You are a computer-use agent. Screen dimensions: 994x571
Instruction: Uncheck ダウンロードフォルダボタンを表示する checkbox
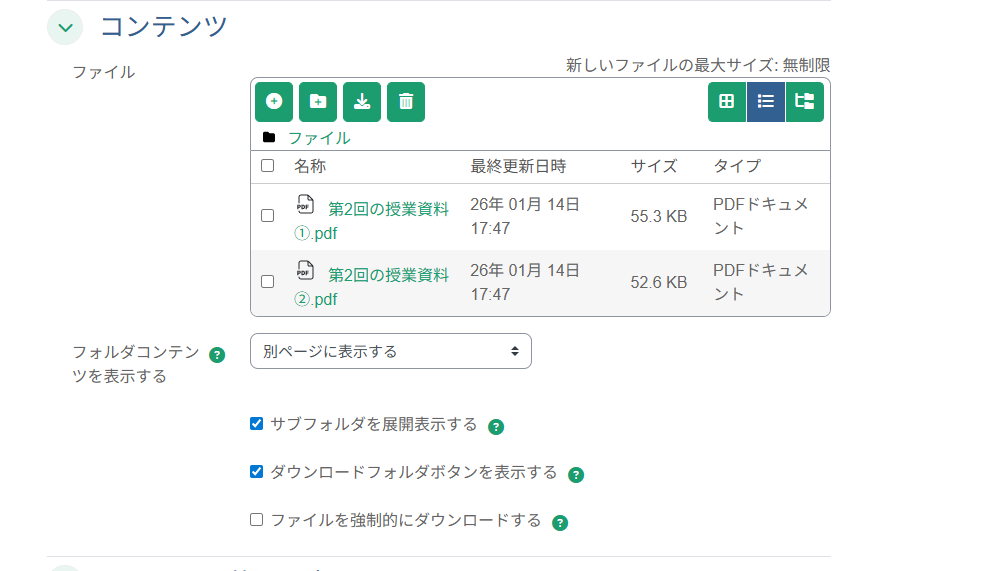click(x=257, y=472)
